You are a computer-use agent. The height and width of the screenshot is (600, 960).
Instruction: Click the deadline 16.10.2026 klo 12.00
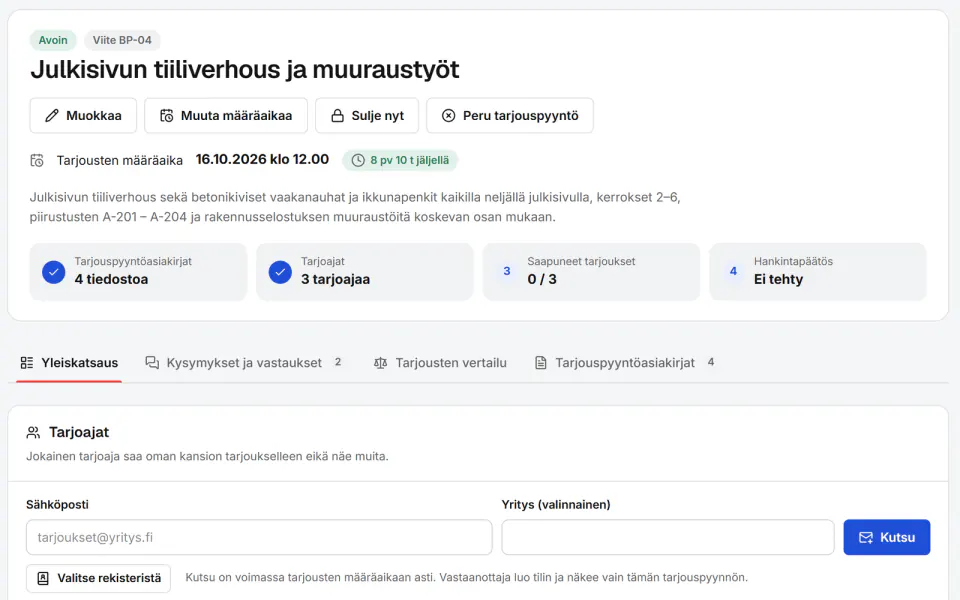click(262, 159)
